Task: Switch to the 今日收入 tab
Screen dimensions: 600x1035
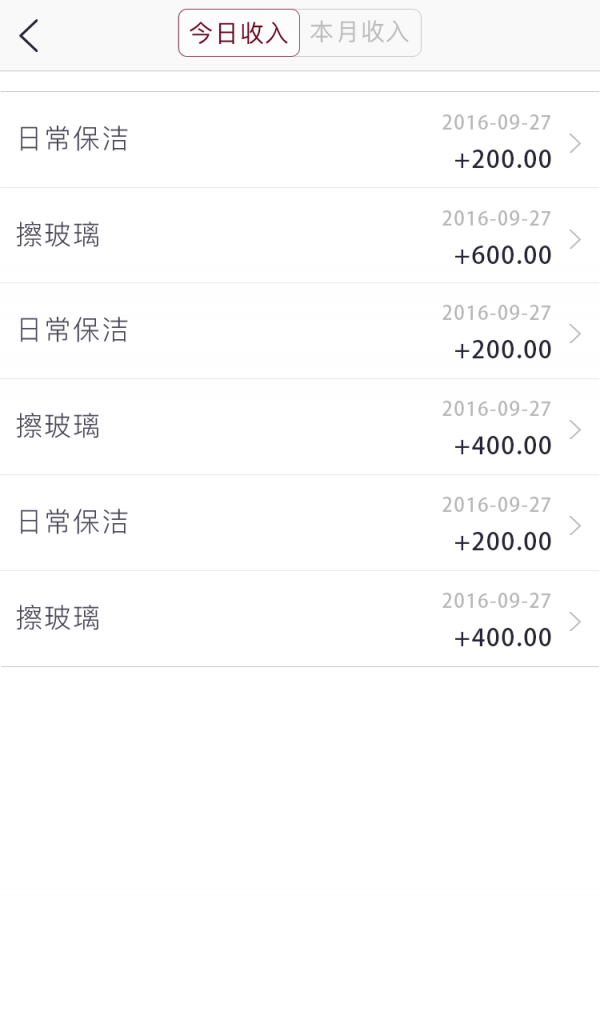Action: click(238, 33)
